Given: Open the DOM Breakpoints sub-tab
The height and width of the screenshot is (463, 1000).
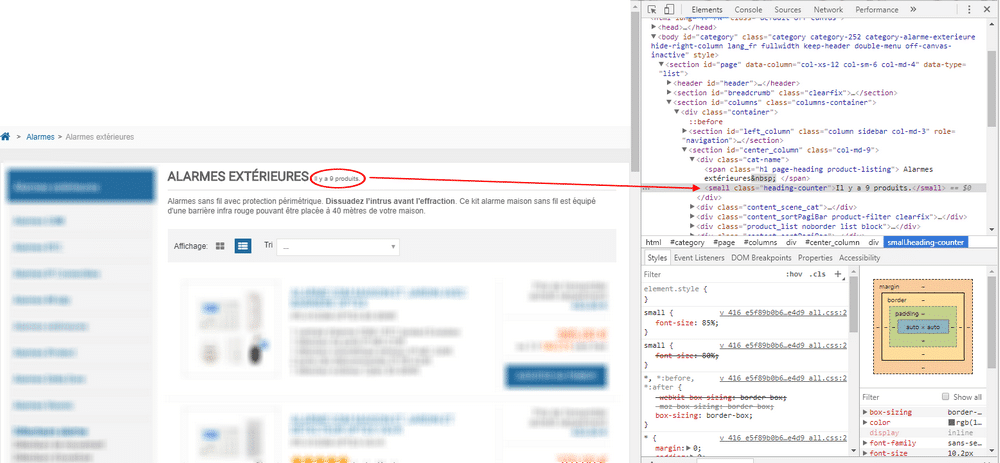Looking at the screenshot, I should point(761,258).
